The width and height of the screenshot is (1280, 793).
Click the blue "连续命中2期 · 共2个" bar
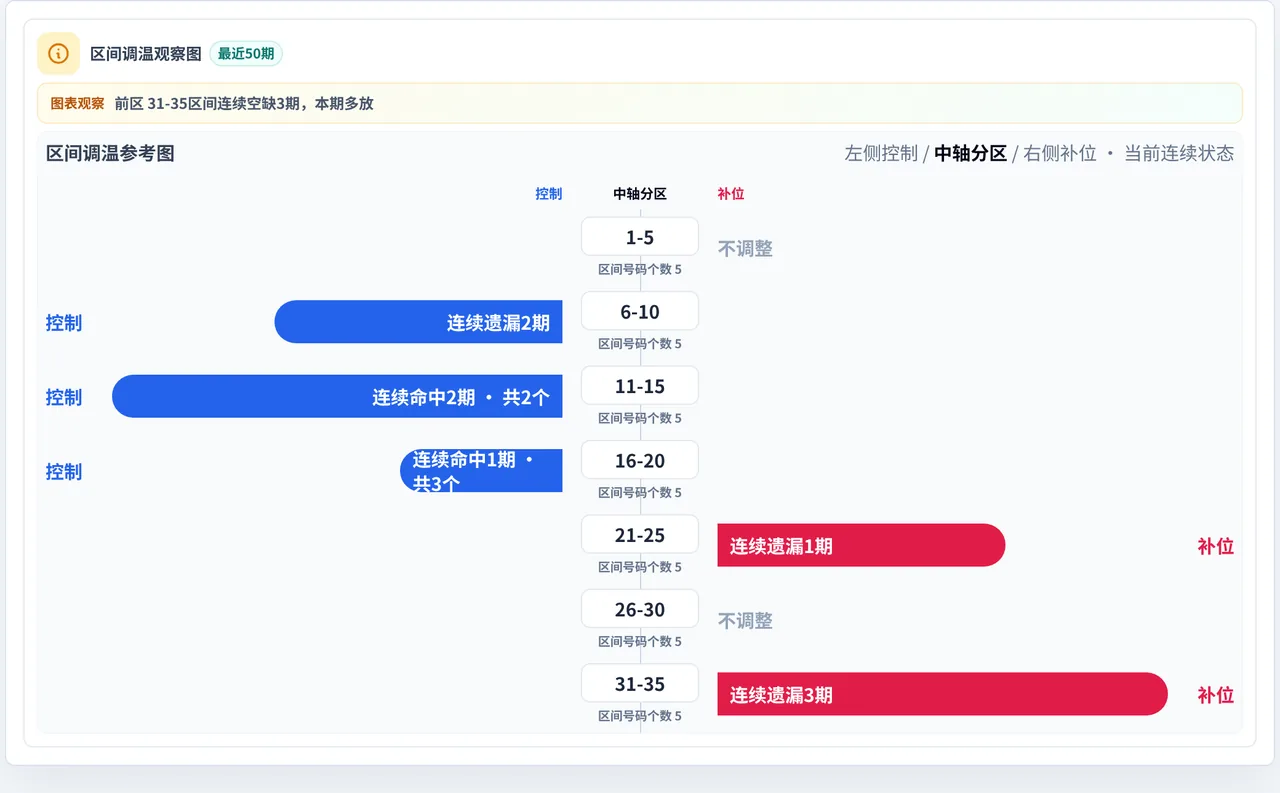(x=337, y=397)
